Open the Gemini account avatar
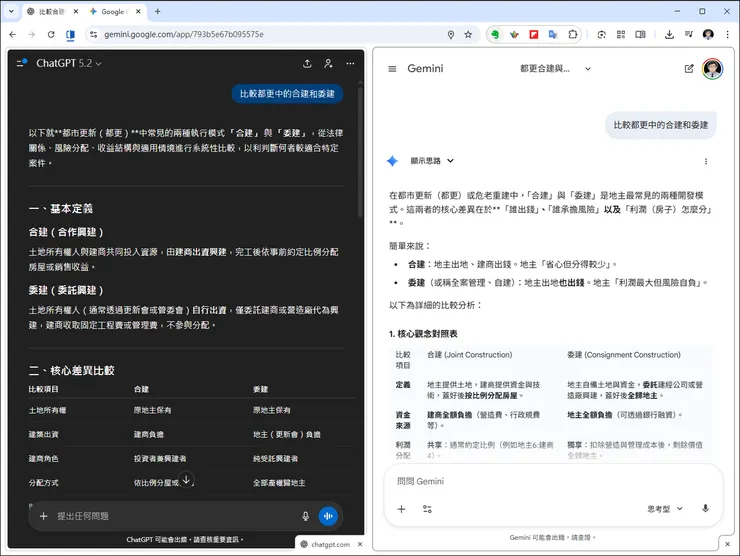The height and width of the screenshot is (556, 740). tap(712, 69)
